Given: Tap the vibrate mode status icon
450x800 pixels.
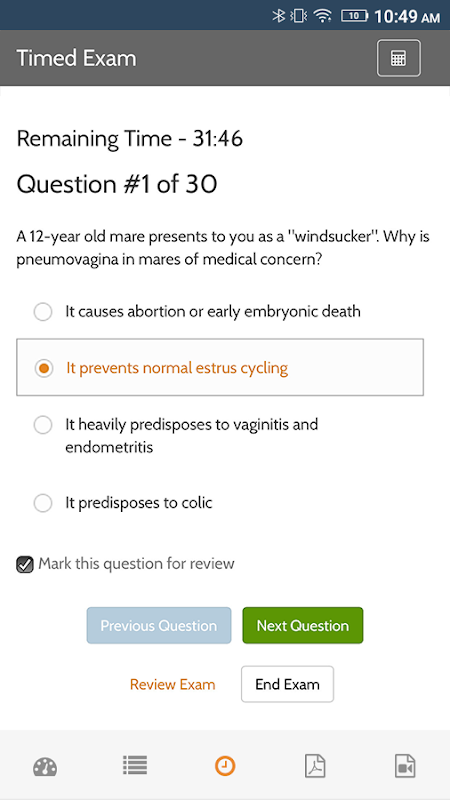Looking at the screenshot, I should coord(298,16).
